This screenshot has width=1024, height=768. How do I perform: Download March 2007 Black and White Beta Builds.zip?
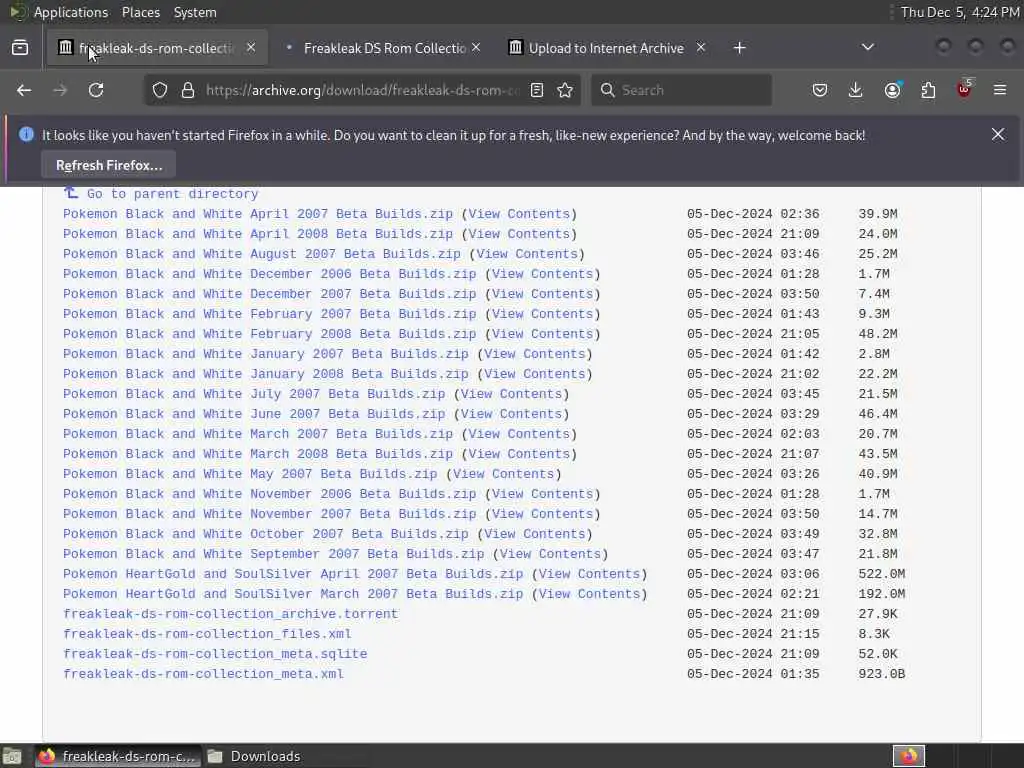pyautogui.click(x=258, y=434)
